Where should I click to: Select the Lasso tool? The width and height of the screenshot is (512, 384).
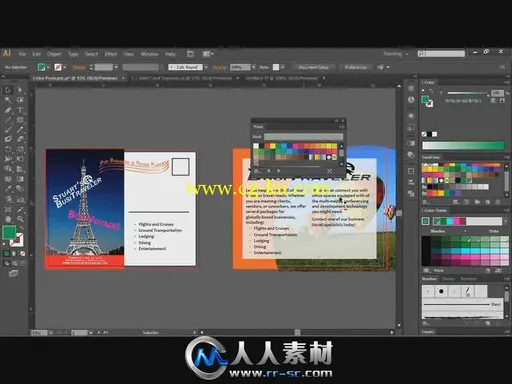click(20, 100)
